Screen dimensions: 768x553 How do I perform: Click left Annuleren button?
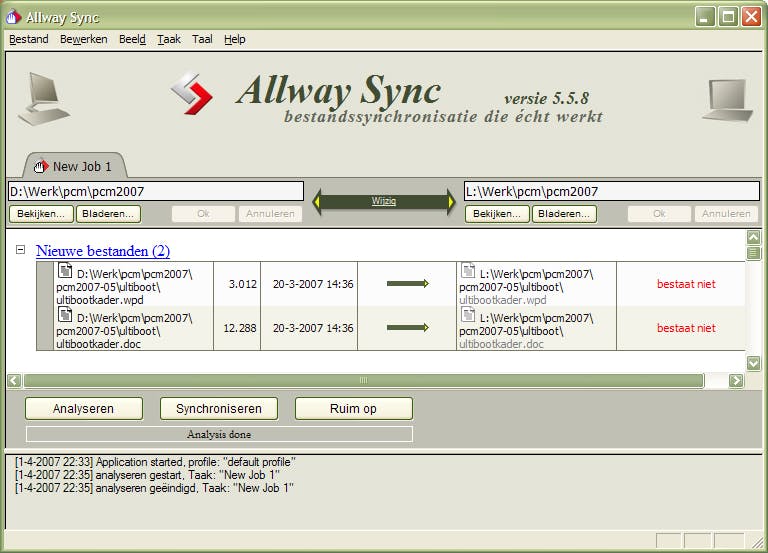click(270, 214)
